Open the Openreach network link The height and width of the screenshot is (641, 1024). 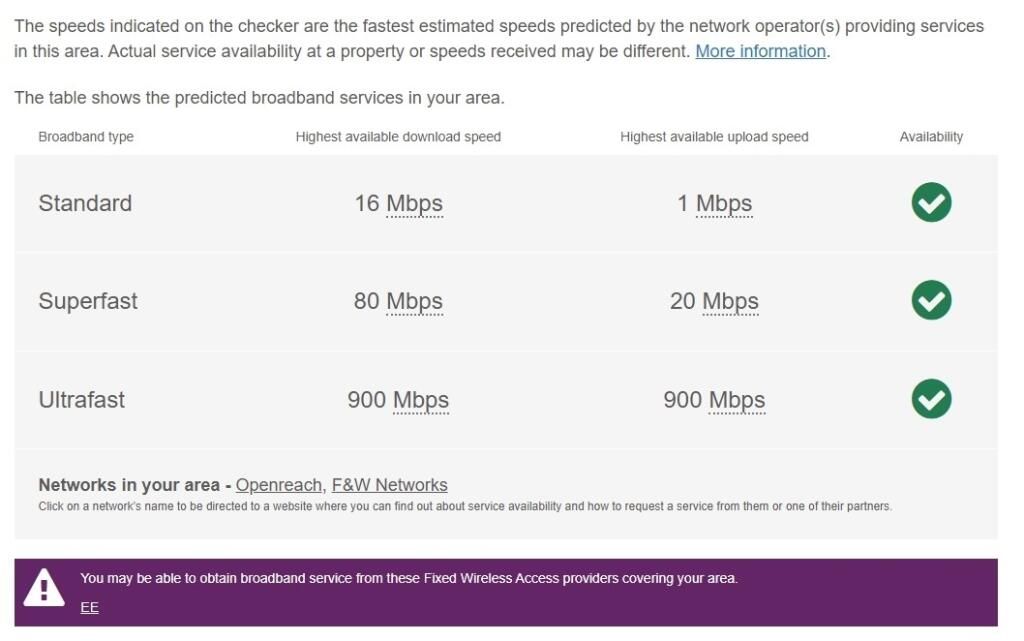click(279, 485)
